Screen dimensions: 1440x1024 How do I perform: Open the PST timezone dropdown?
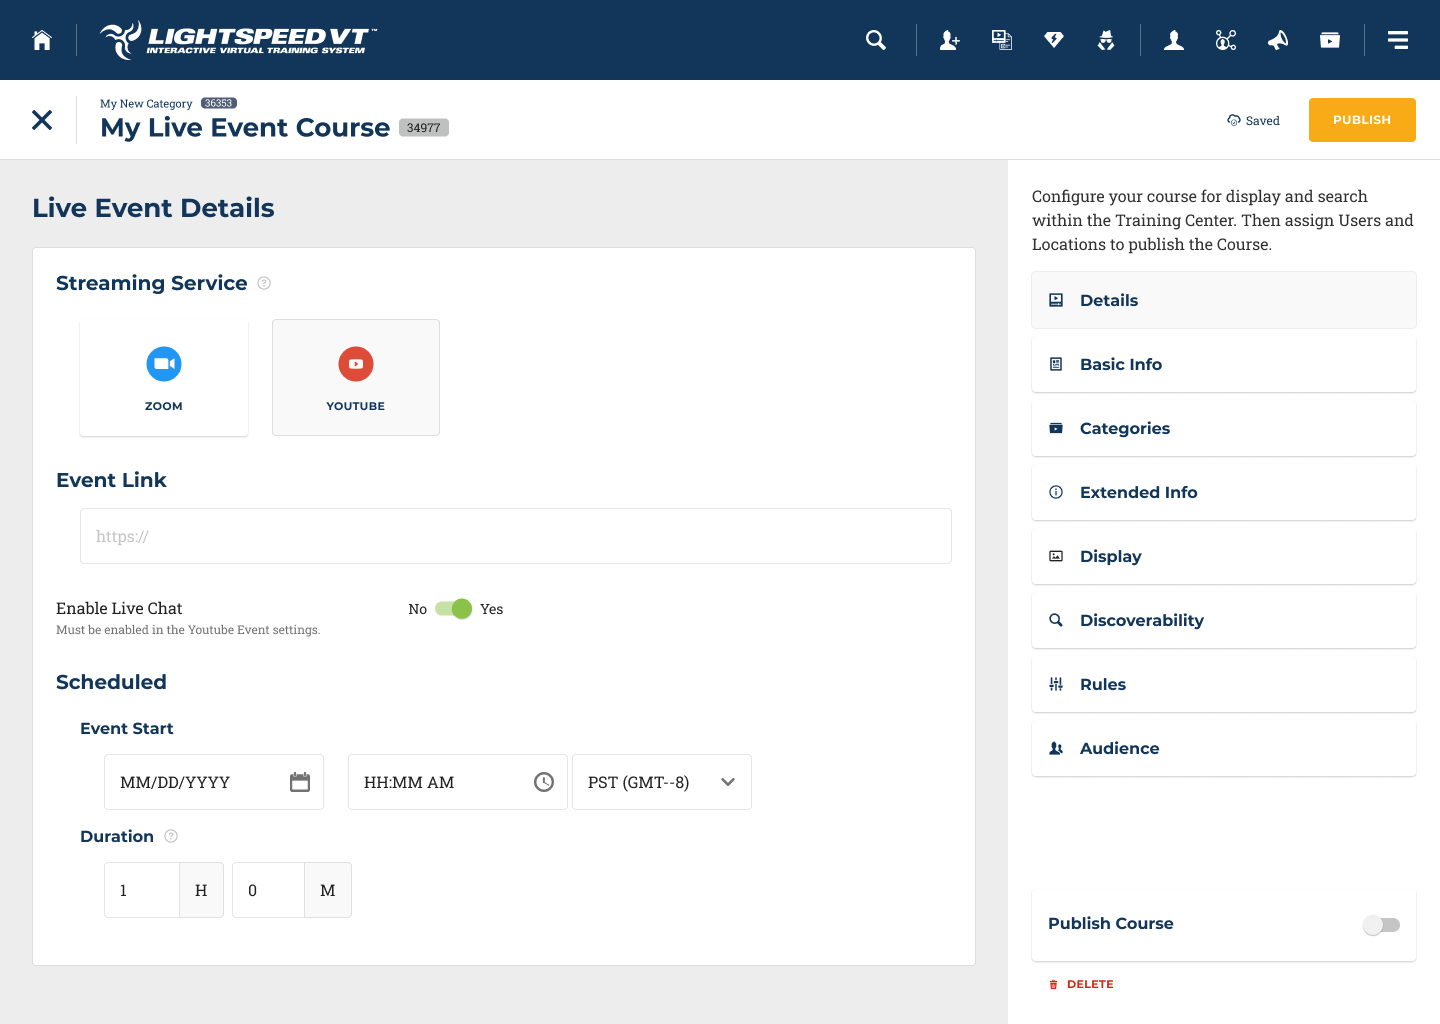click(x=661, y=782)
